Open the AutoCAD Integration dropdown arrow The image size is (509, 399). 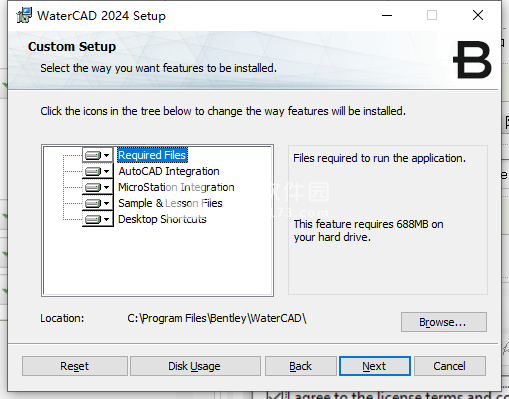106,171
